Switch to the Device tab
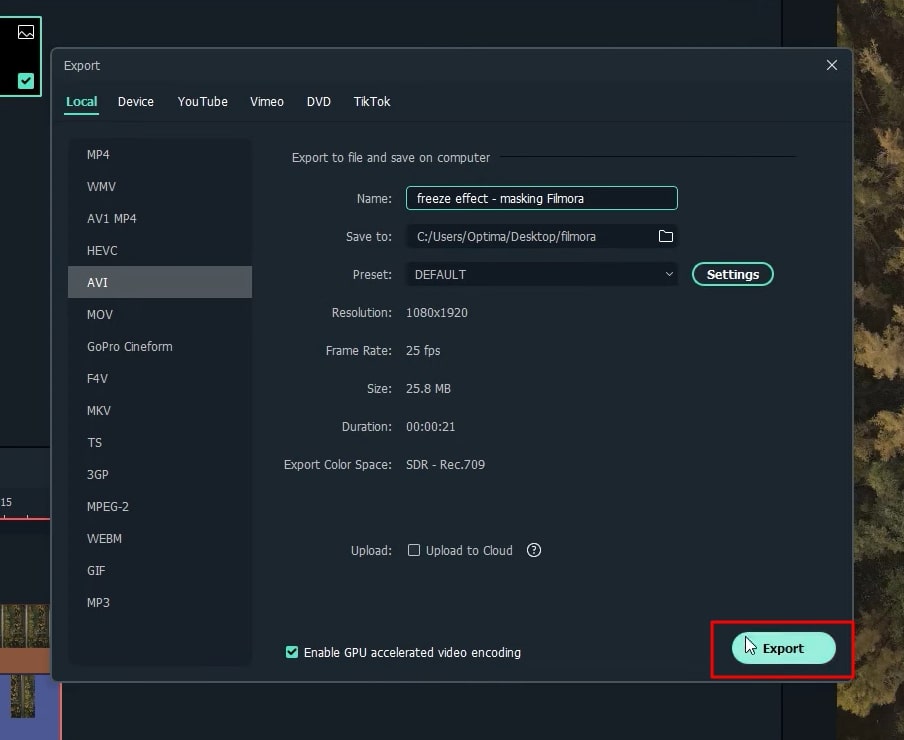The height and width of the screenshot is (740, 904). (x=135, y=102)
